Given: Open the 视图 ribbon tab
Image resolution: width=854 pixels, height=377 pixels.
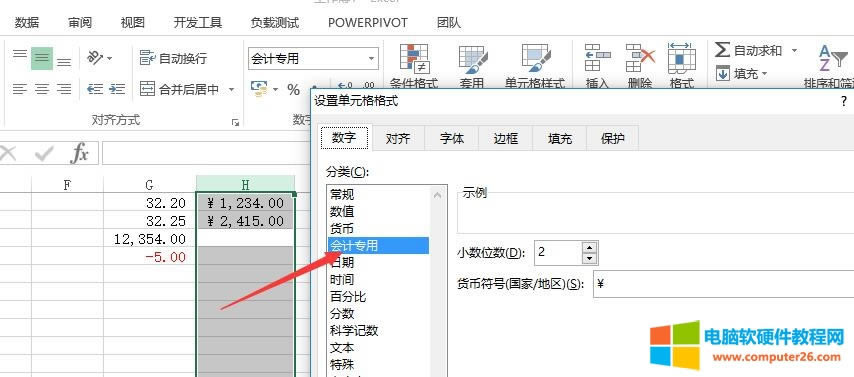Looking at the screenshot, I should (133, 23).
